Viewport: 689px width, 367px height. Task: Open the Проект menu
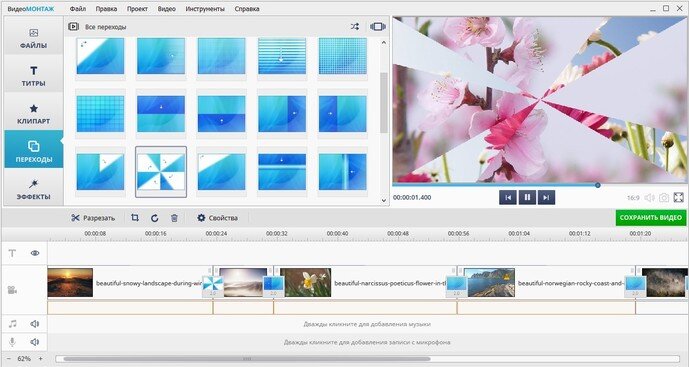pos(138,8)
